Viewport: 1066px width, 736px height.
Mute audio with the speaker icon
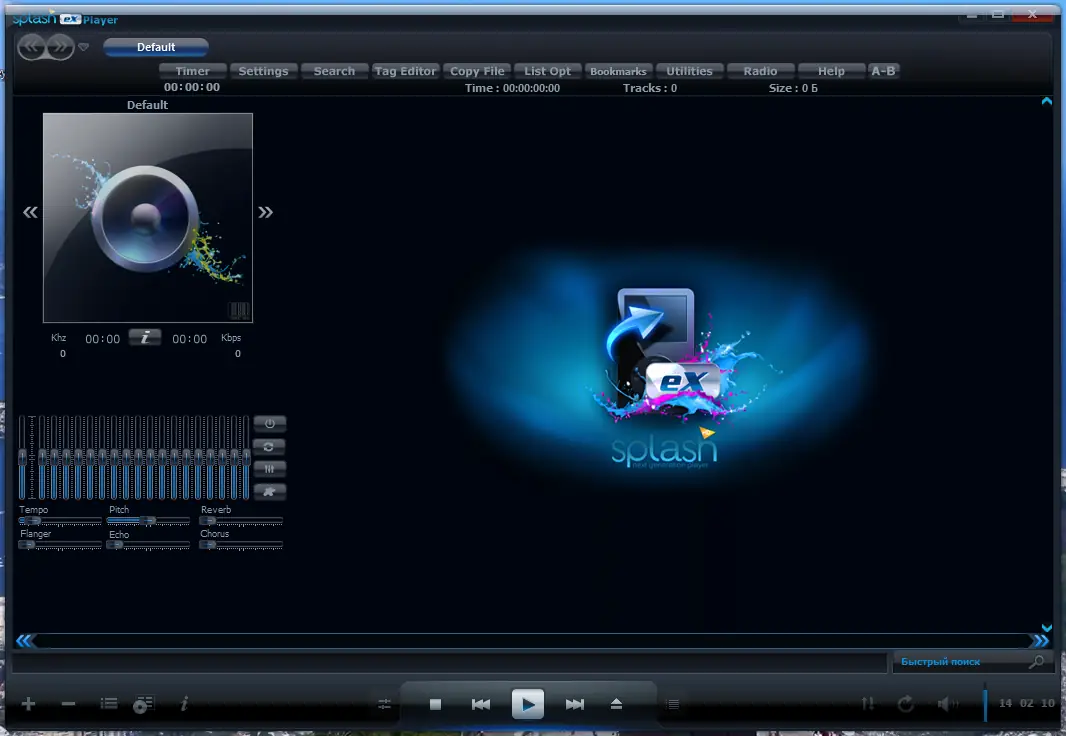coord(947,704)
